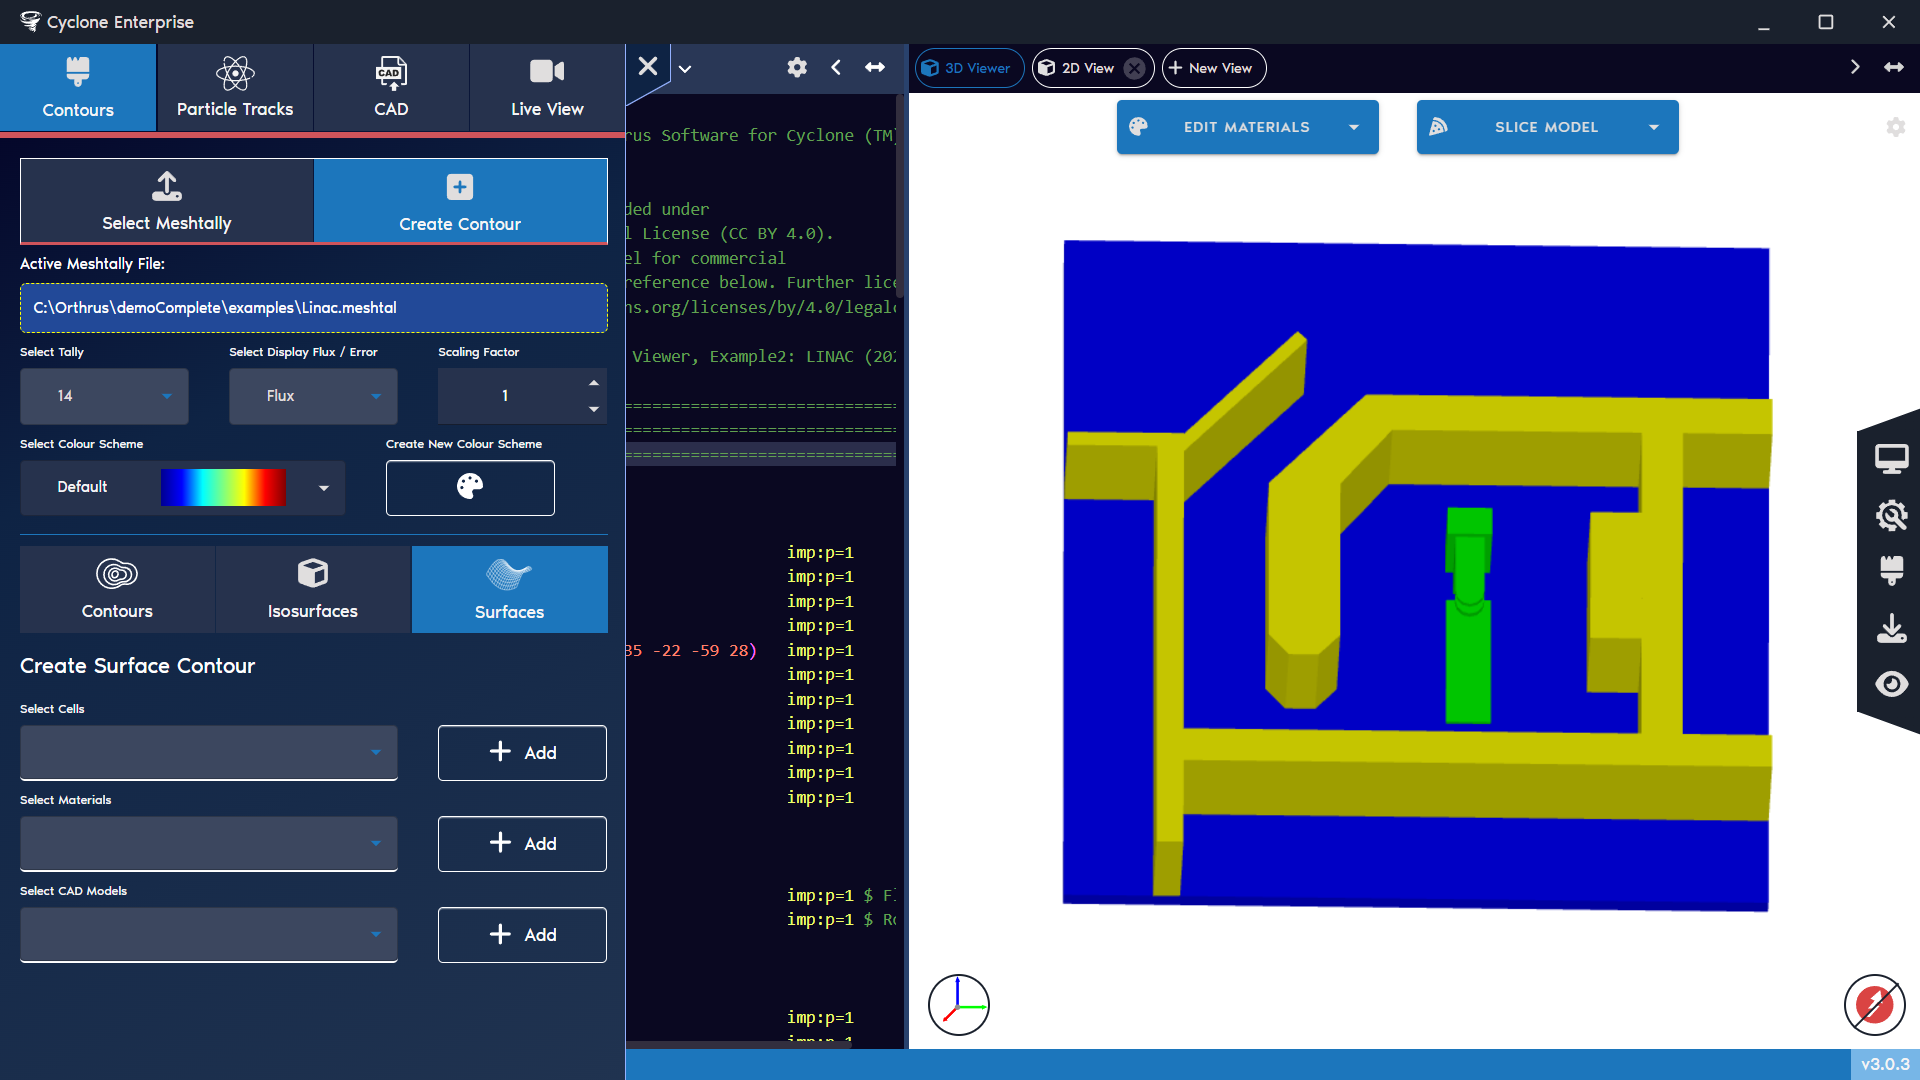Open the render settings wrench icon on right sidebar
This screenshot has height=1080, width=1920.
tap(1893, 516)
